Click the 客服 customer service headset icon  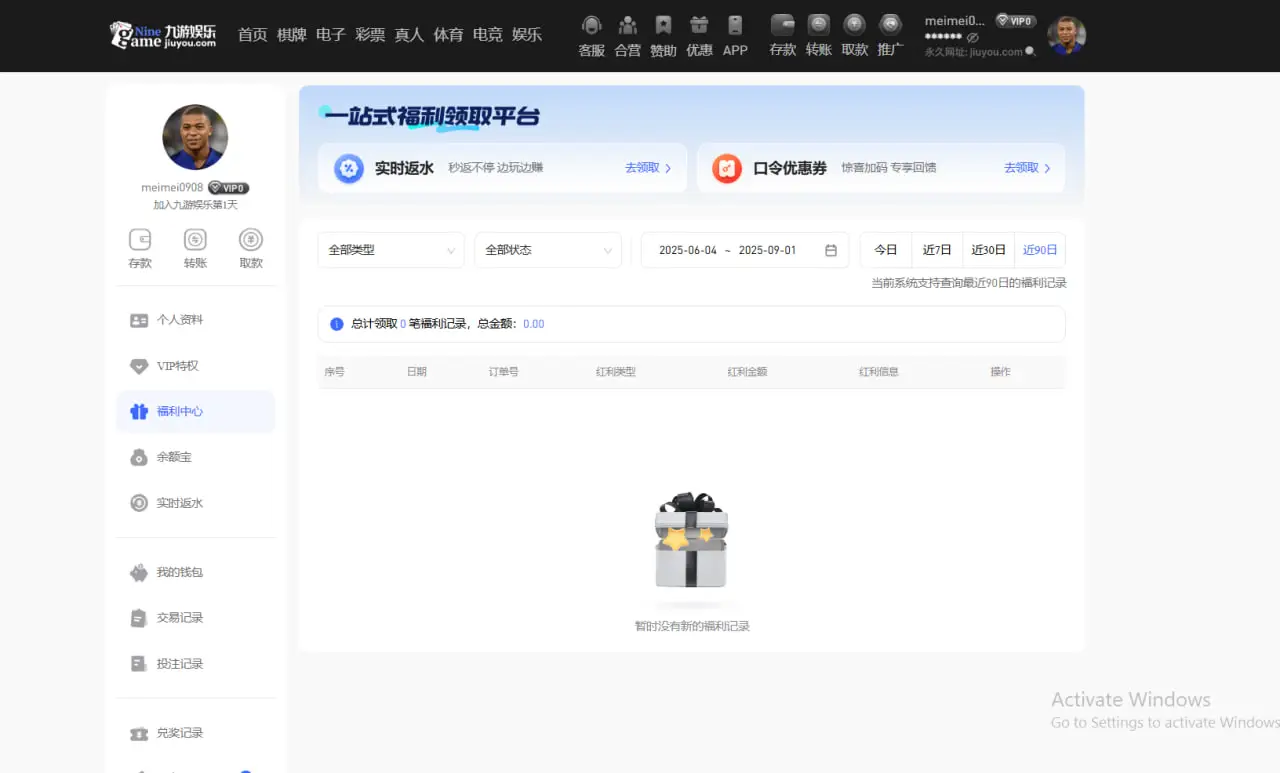(x=591, y=26)
